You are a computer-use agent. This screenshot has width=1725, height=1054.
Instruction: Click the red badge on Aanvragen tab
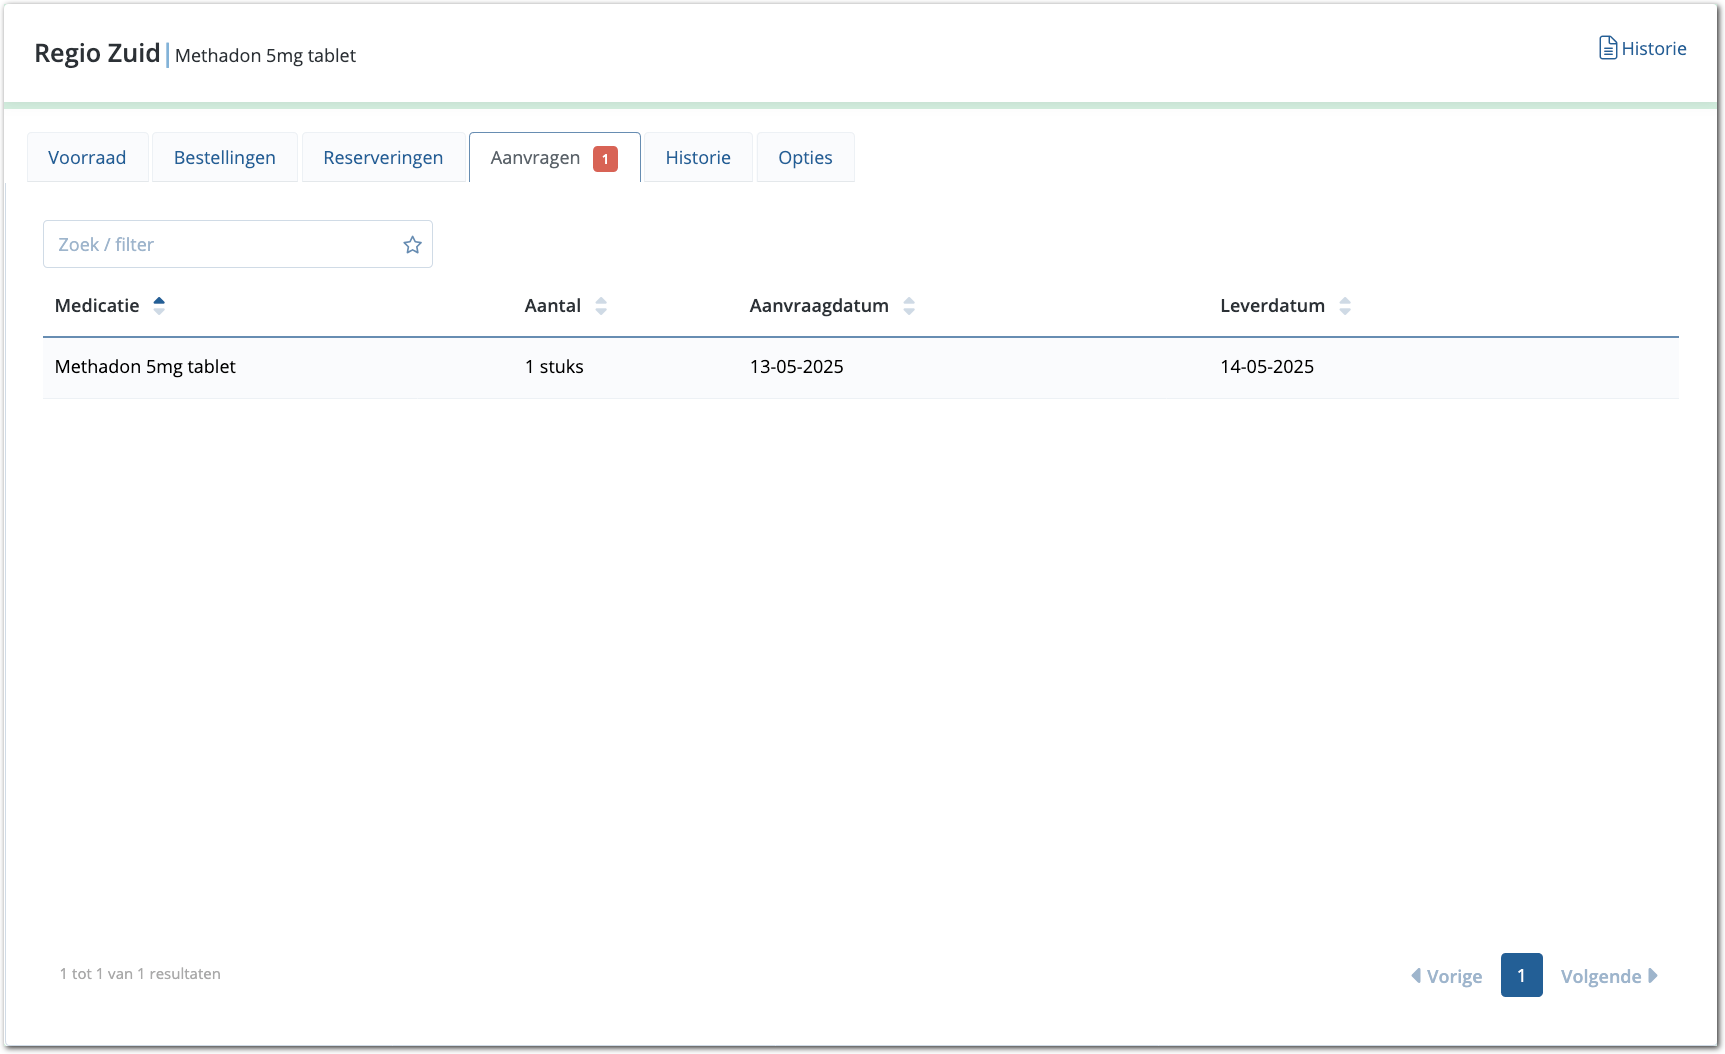(x=605, y=159)
